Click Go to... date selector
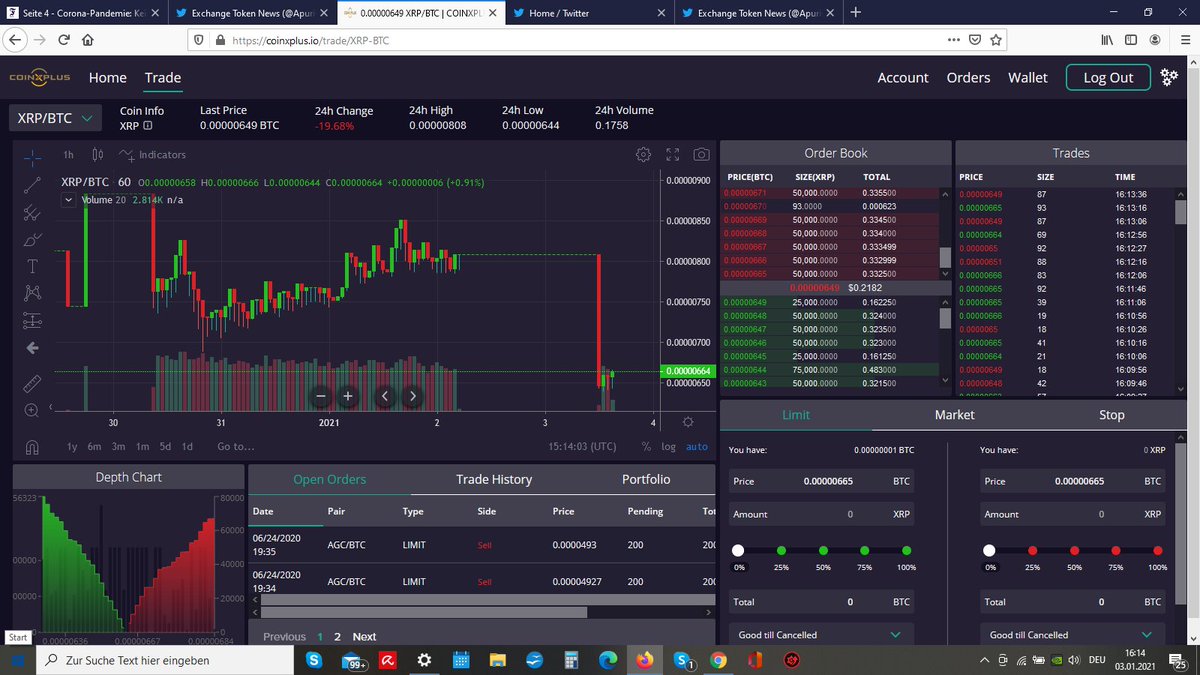Viewport: 1200px width, 675px height. click(236, 447)
